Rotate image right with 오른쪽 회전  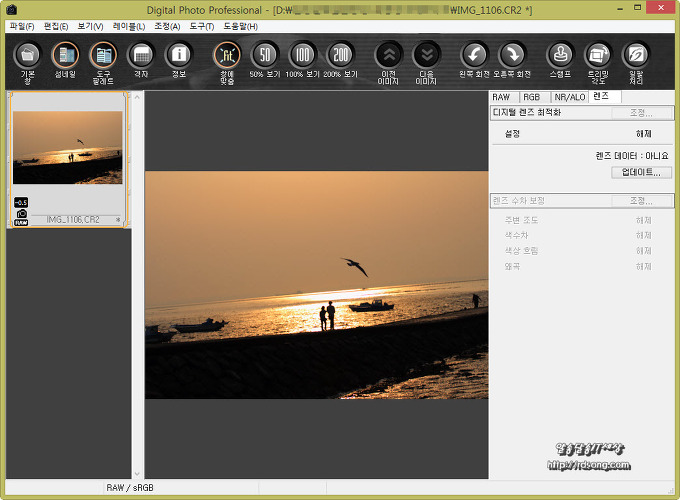(511, 56)
